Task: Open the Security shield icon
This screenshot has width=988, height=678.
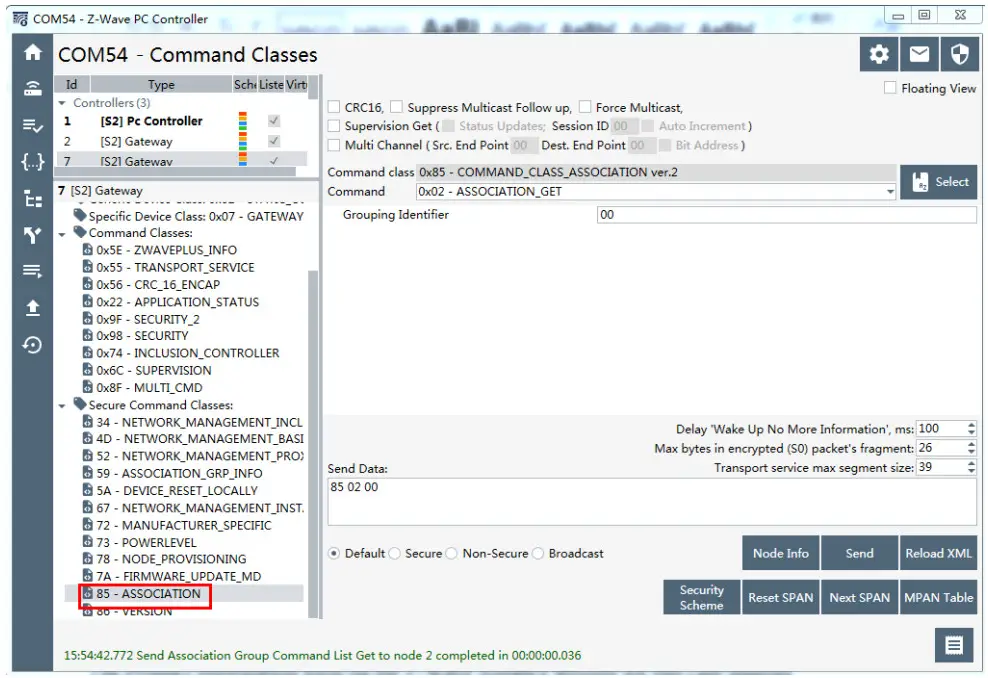Action: point(957,55)
